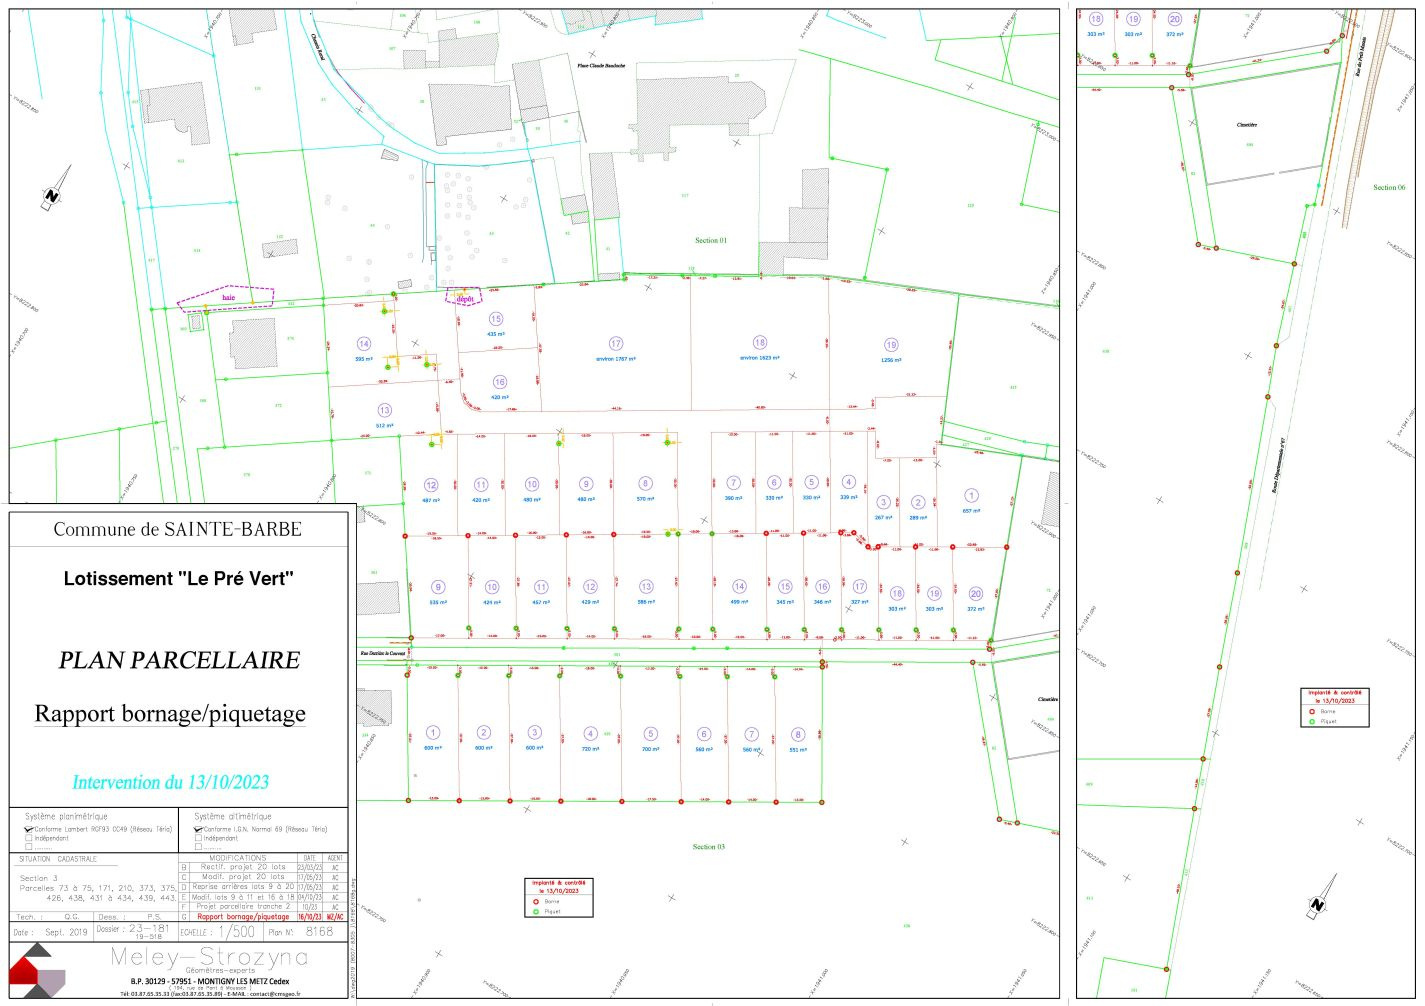Click the red Borne symbol in the main plan legend

536,901
